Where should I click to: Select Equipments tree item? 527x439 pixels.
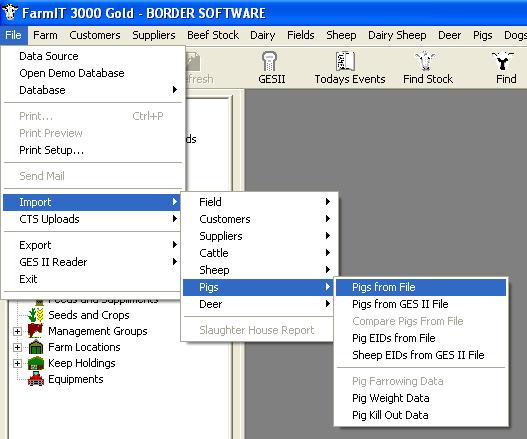tap(76, 379)
